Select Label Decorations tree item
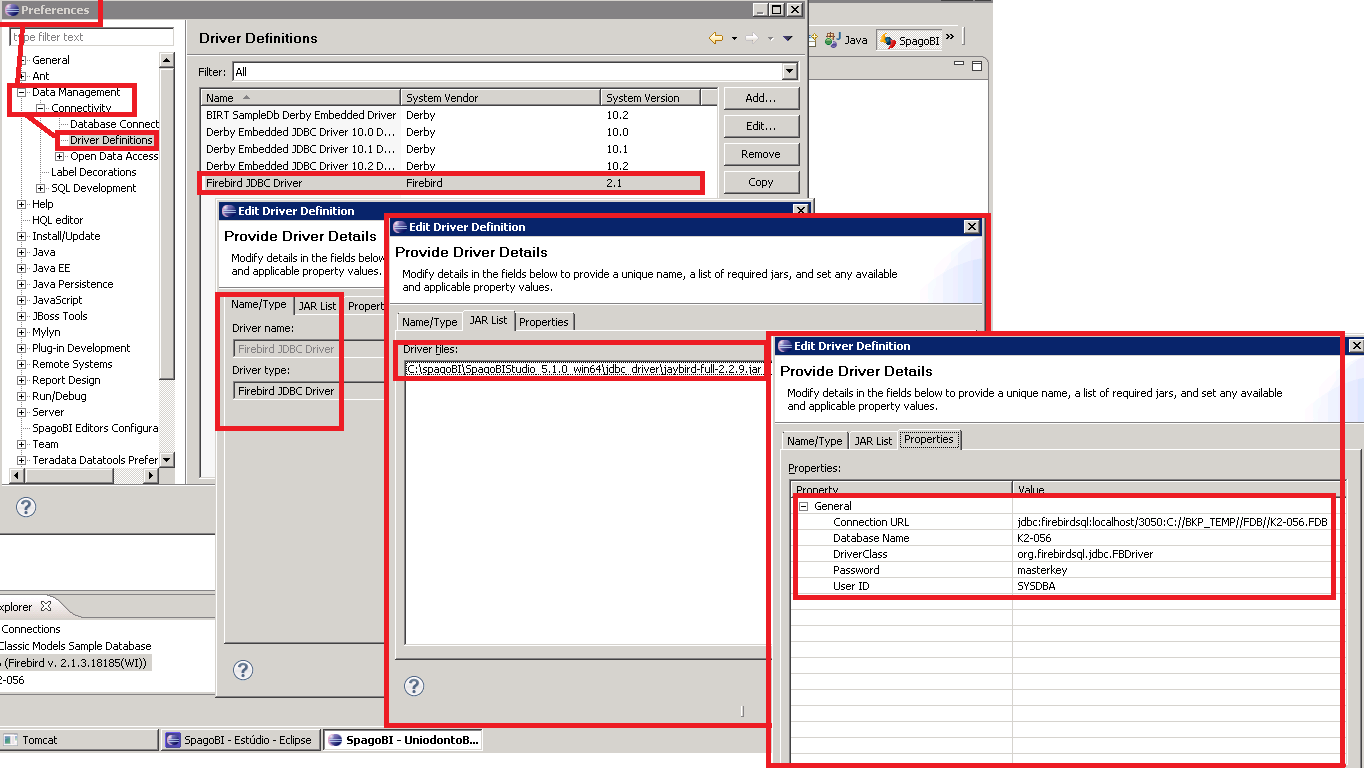This screenshot has width=1364, height=768. 93,172
